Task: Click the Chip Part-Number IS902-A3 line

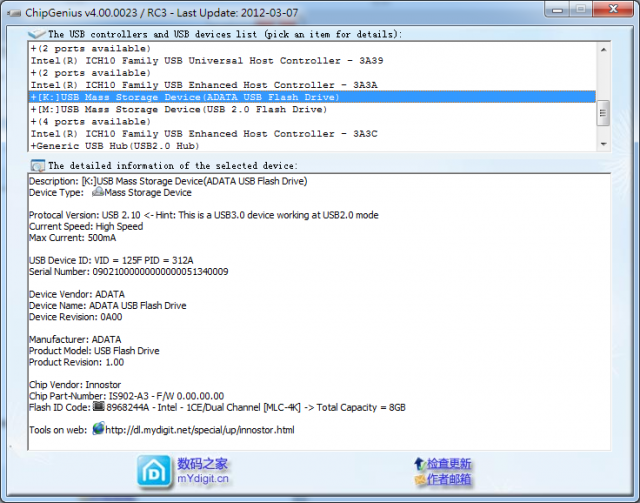Action: click(127, 396)
